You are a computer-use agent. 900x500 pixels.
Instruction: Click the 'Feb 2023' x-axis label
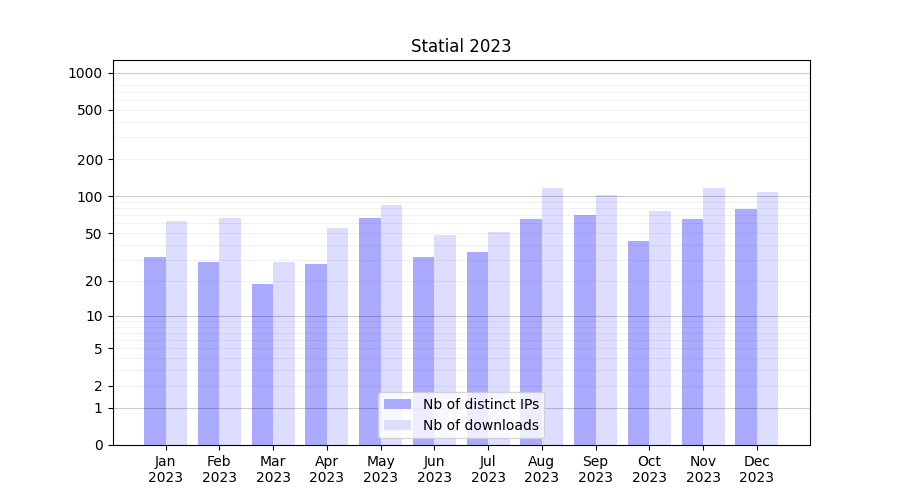[219, 469]
